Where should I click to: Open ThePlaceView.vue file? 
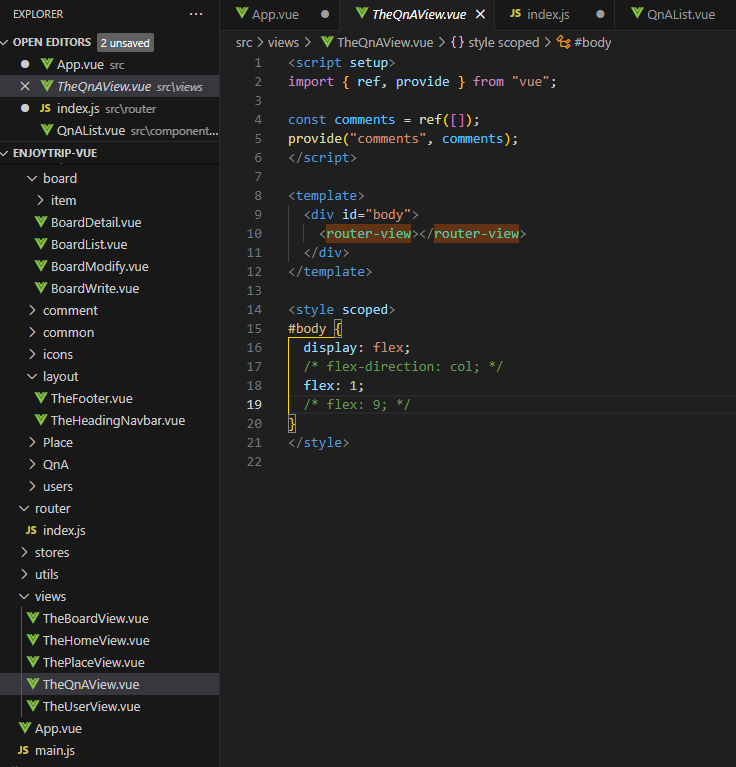110,663
